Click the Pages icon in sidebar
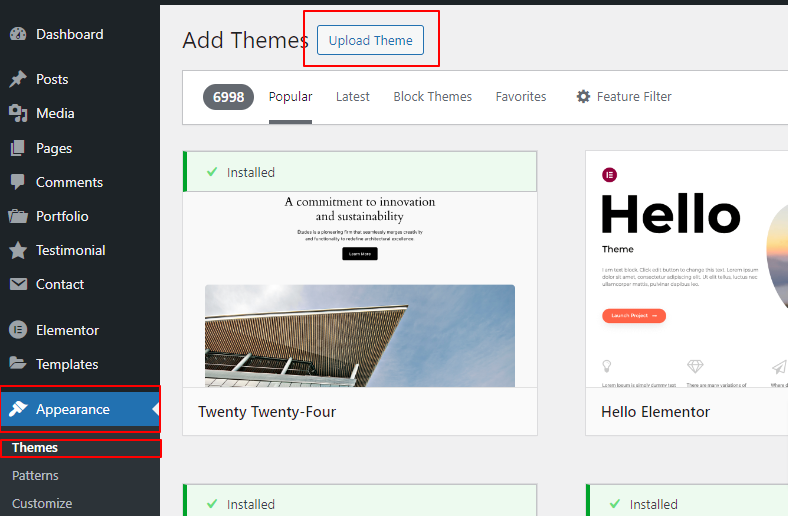Image resolution: width=788 pixels, height=516 pixels. (18, 148)
